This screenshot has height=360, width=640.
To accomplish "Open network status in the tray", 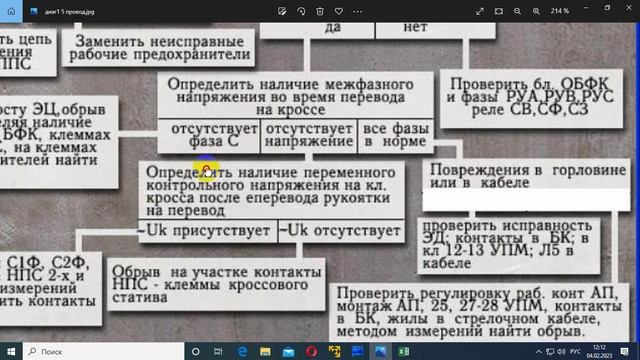I will point(550,351).
